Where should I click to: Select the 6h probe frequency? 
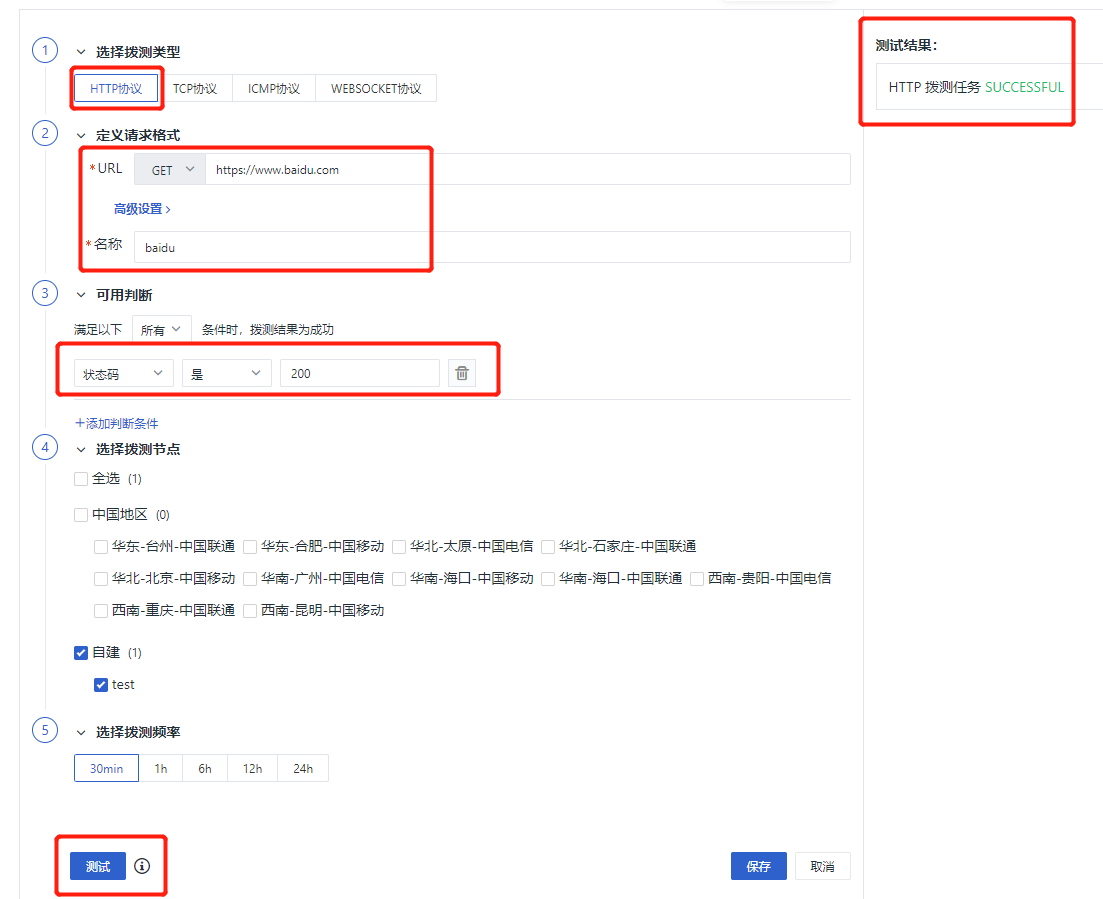pos(205,768)
